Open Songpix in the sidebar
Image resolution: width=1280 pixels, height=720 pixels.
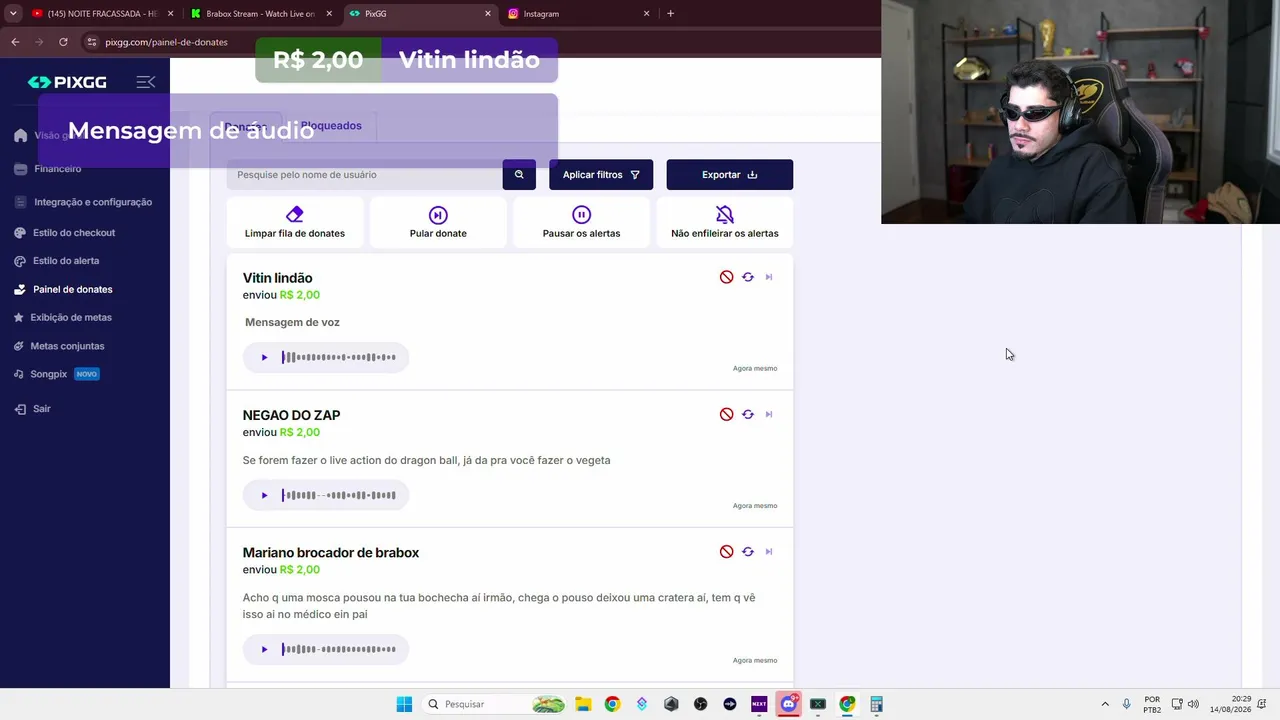coord(57,374)
